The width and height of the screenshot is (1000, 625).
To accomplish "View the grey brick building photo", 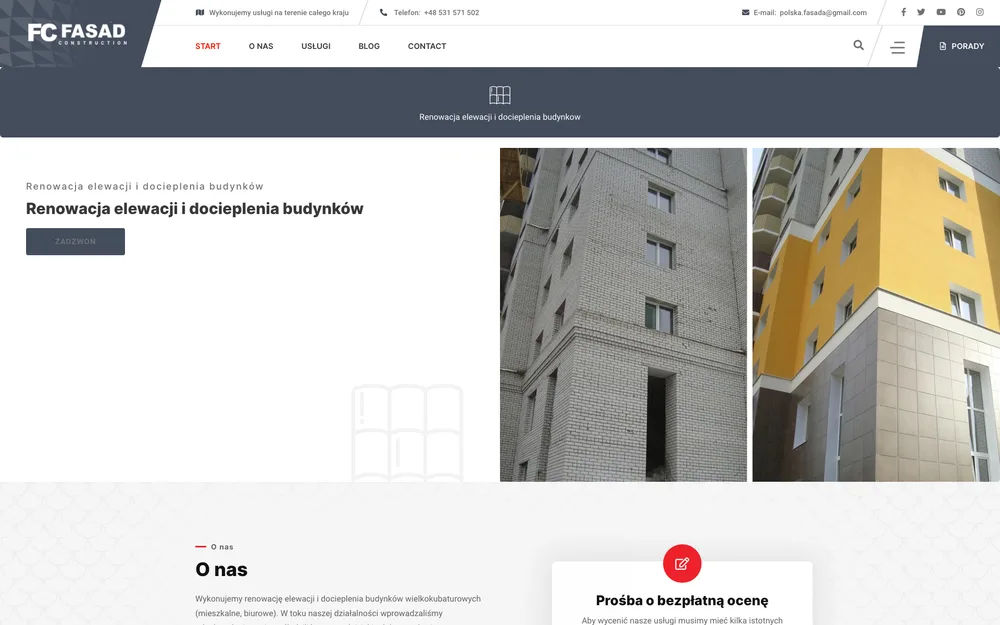I will 623,315.
